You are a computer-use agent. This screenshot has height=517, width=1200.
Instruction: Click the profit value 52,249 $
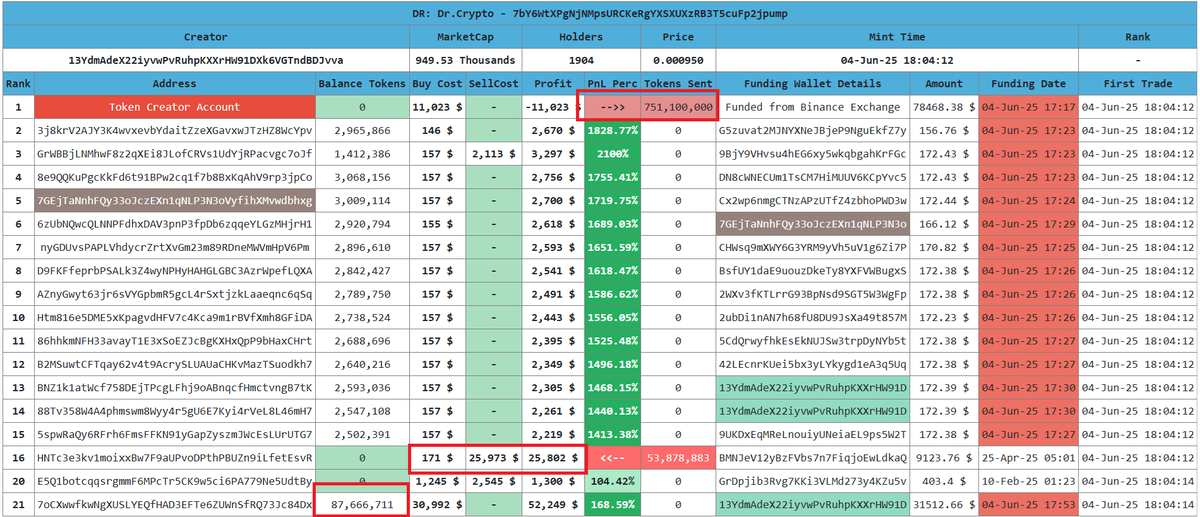pyautogui.click(x=553, y=505)
